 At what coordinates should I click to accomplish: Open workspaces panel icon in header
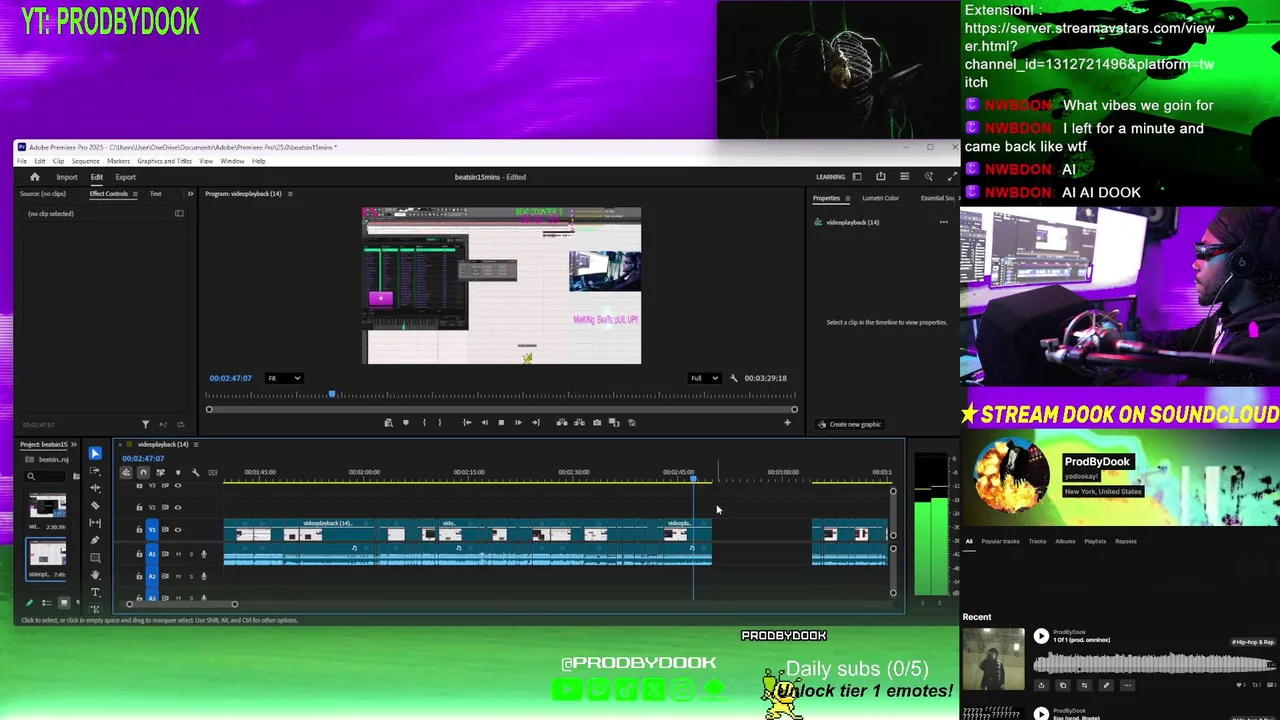855,177
